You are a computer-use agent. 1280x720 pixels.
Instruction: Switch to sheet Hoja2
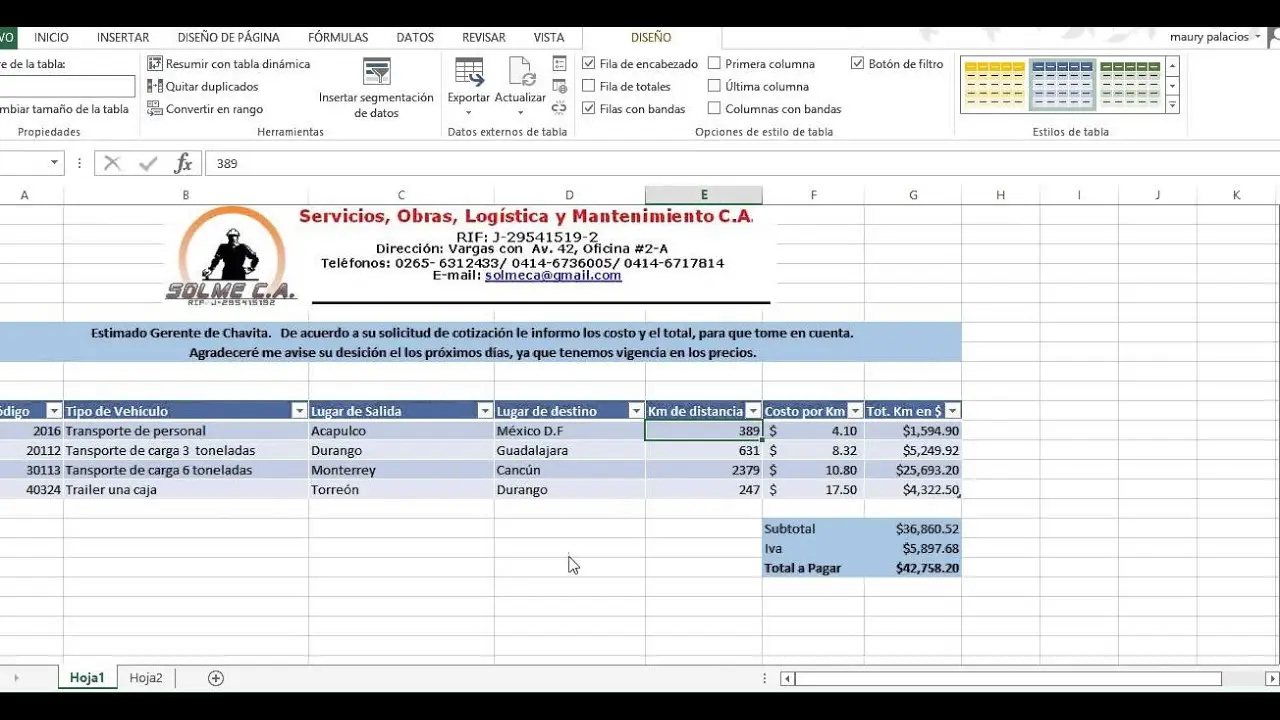click(146, 678)
